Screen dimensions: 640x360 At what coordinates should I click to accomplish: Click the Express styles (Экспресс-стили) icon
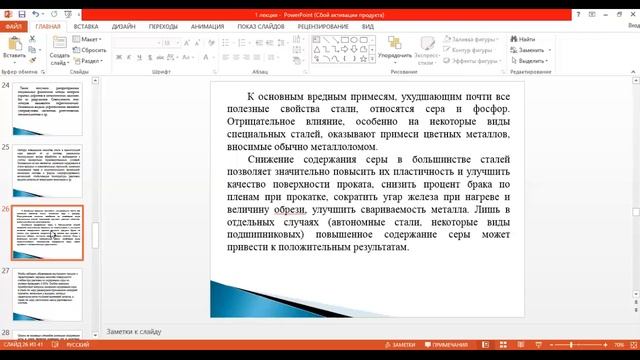coord(427,42)
